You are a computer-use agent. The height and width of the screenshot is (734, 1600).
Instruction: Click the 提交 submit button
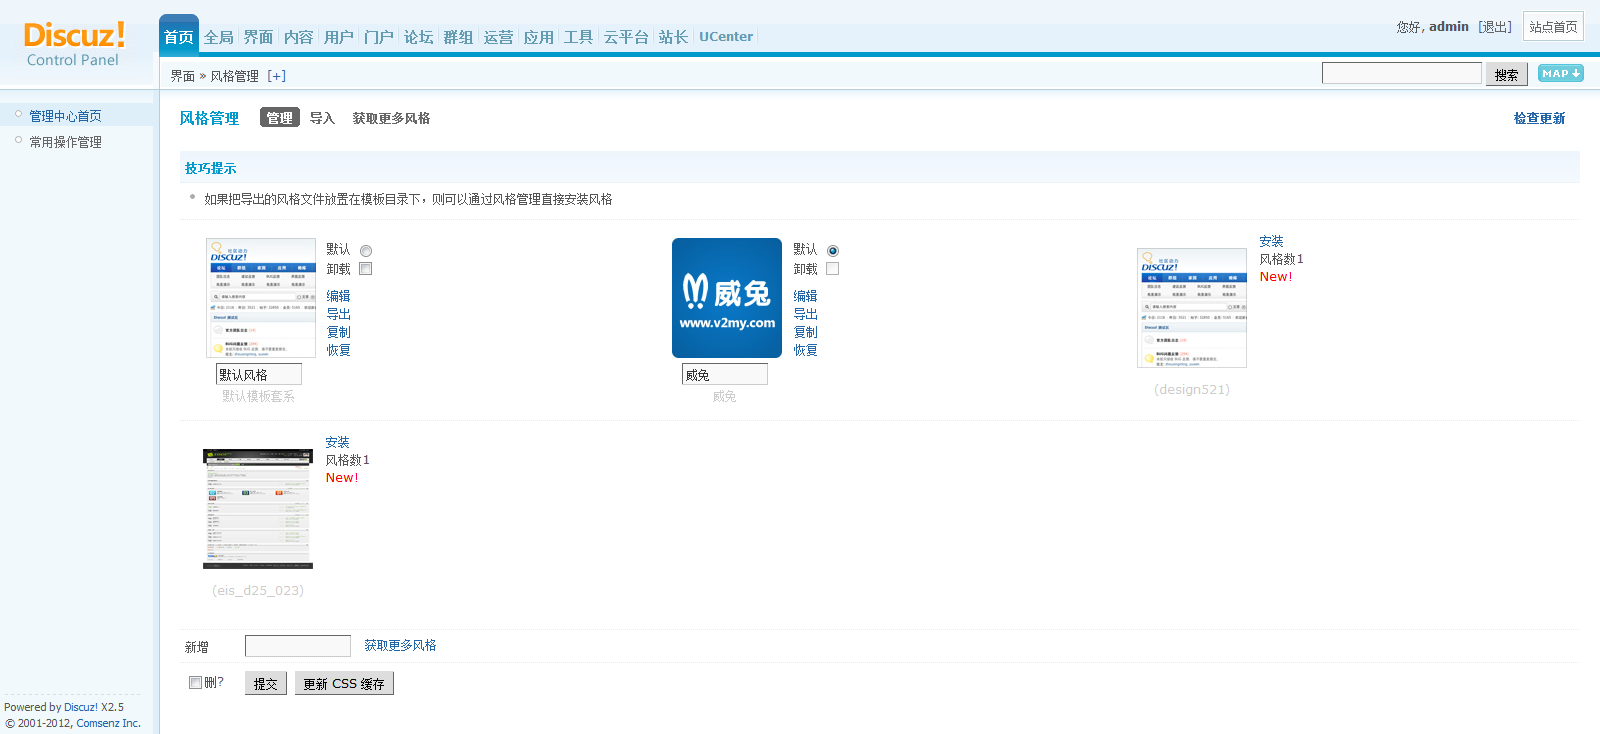[266, 683]
